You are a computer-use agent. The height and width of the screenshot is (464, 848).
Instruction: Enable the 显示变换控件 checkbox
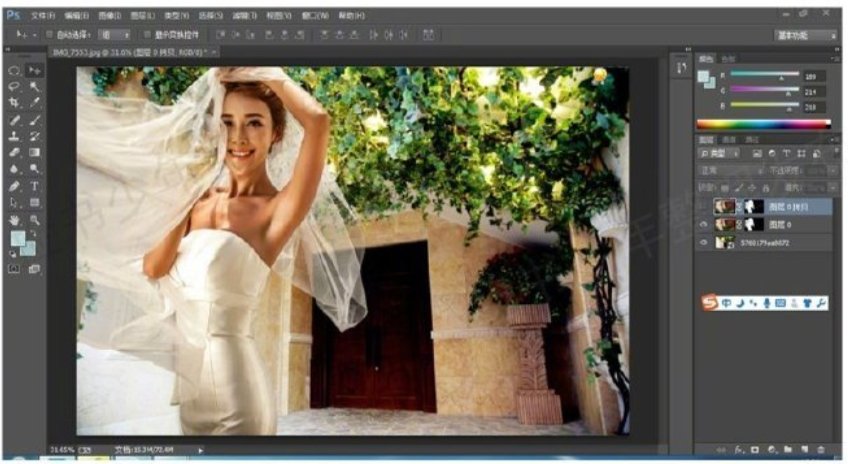[146, 34]
